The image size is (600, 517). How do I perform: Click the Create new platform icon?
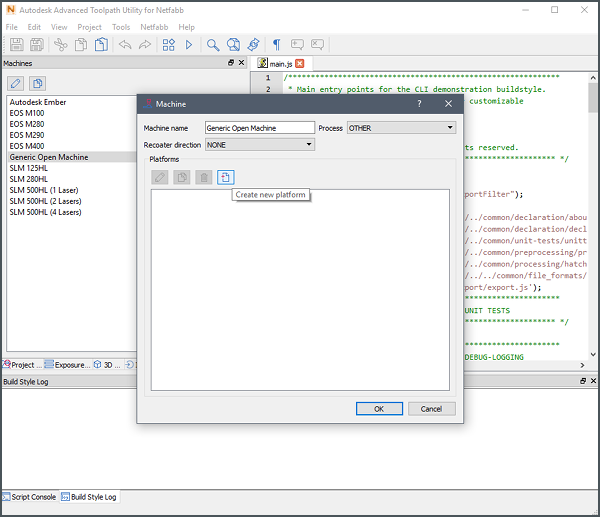(x=226, y=177)
